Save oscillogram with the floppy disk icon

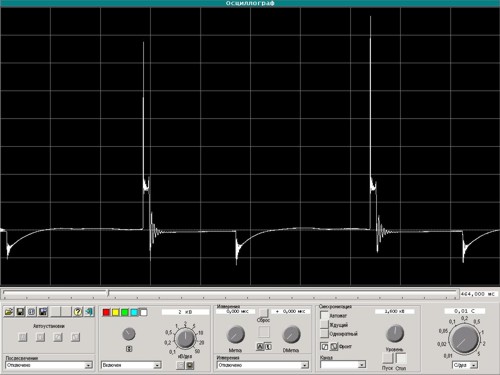(20, 312)
